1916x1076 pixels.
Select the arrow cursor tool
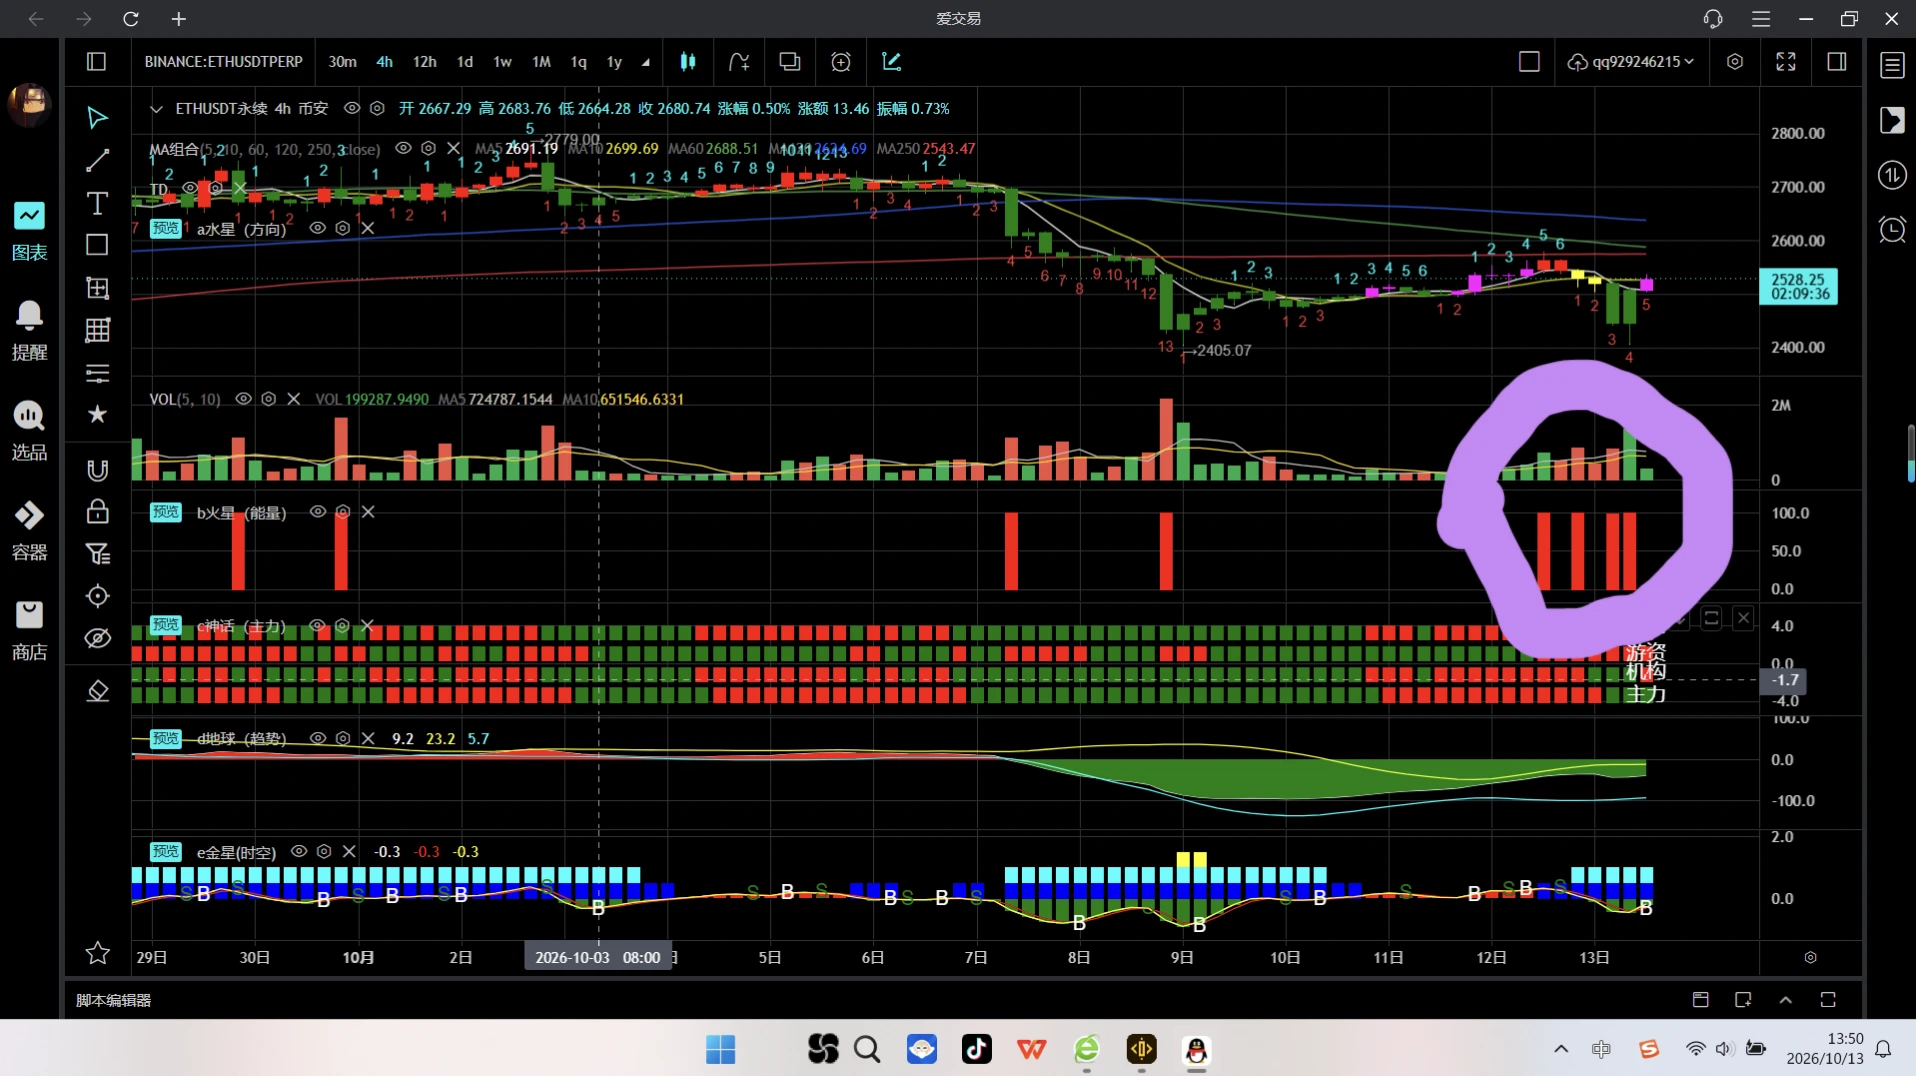[x=97, y=118]
